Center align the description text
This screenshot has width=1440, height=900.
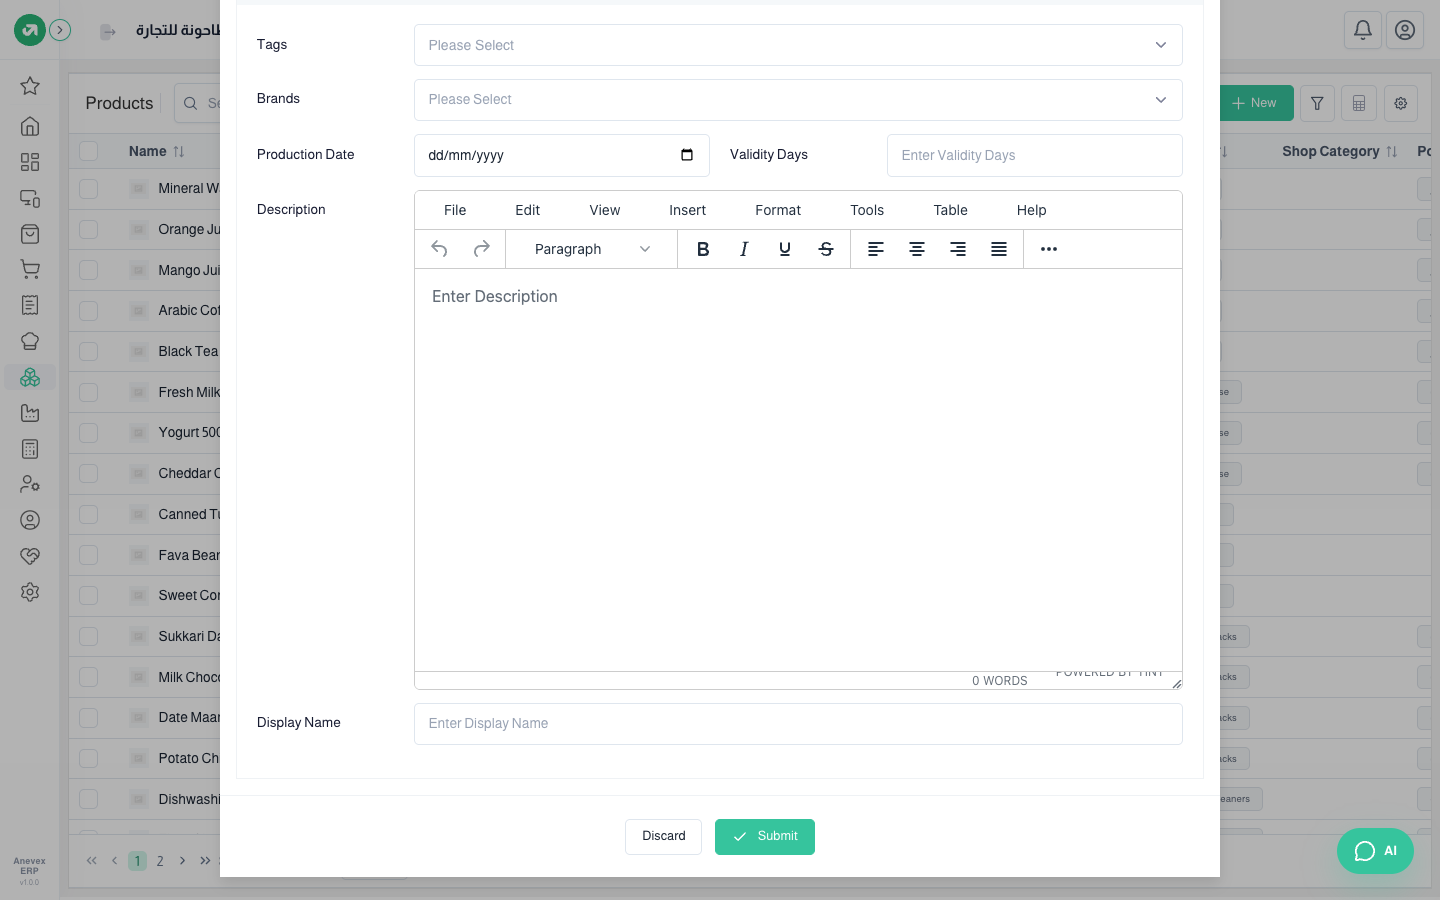pos(917,249)
